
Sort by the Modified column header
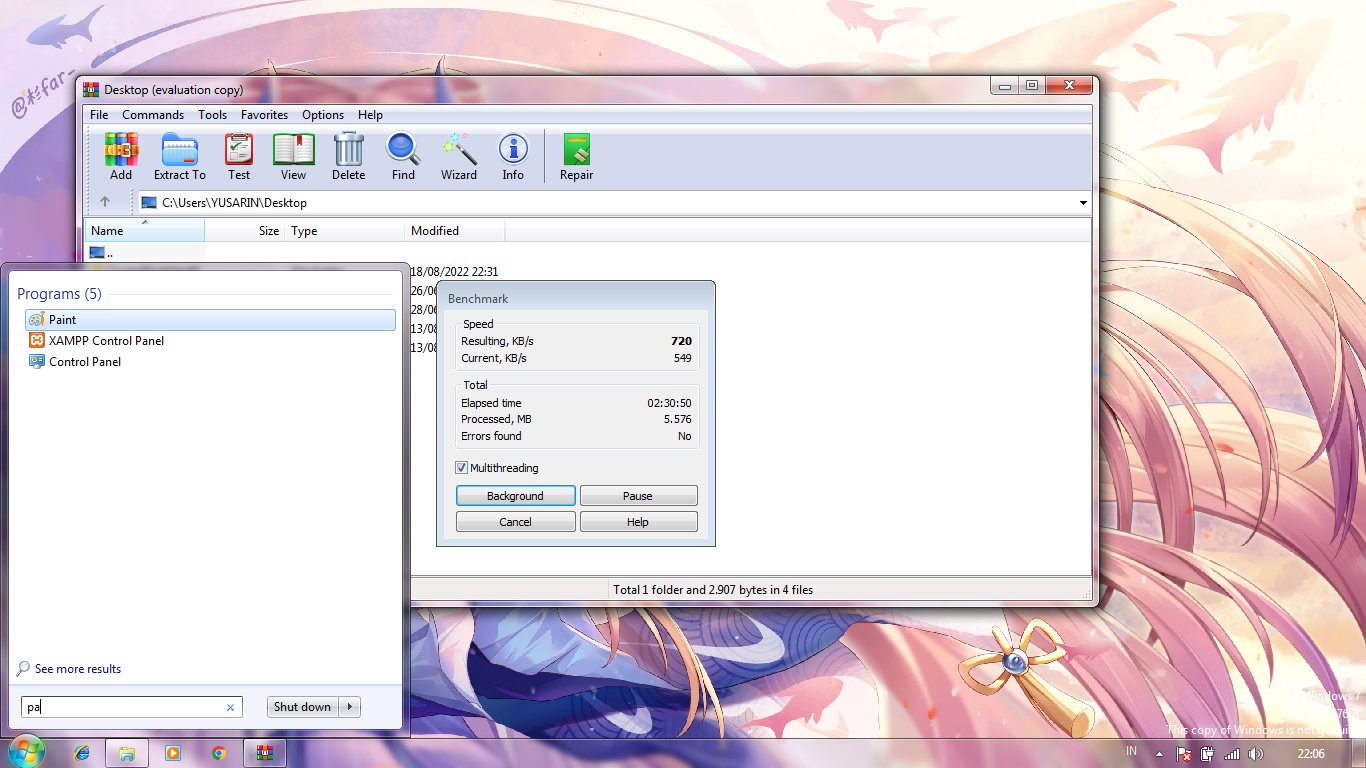(x=455, y=231)
